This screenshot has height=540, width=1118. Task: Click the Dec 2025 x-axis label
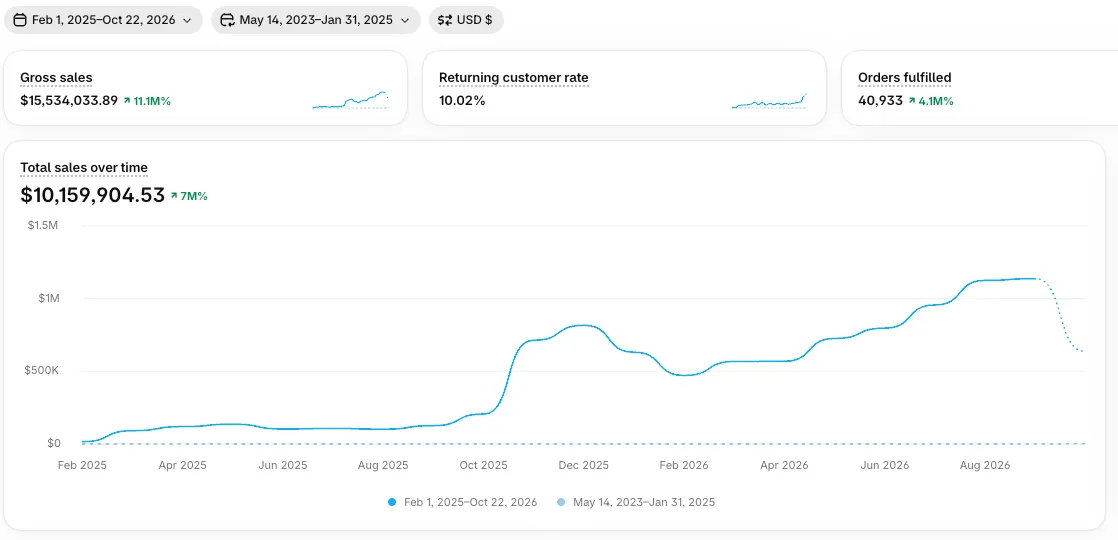(583, 465)
